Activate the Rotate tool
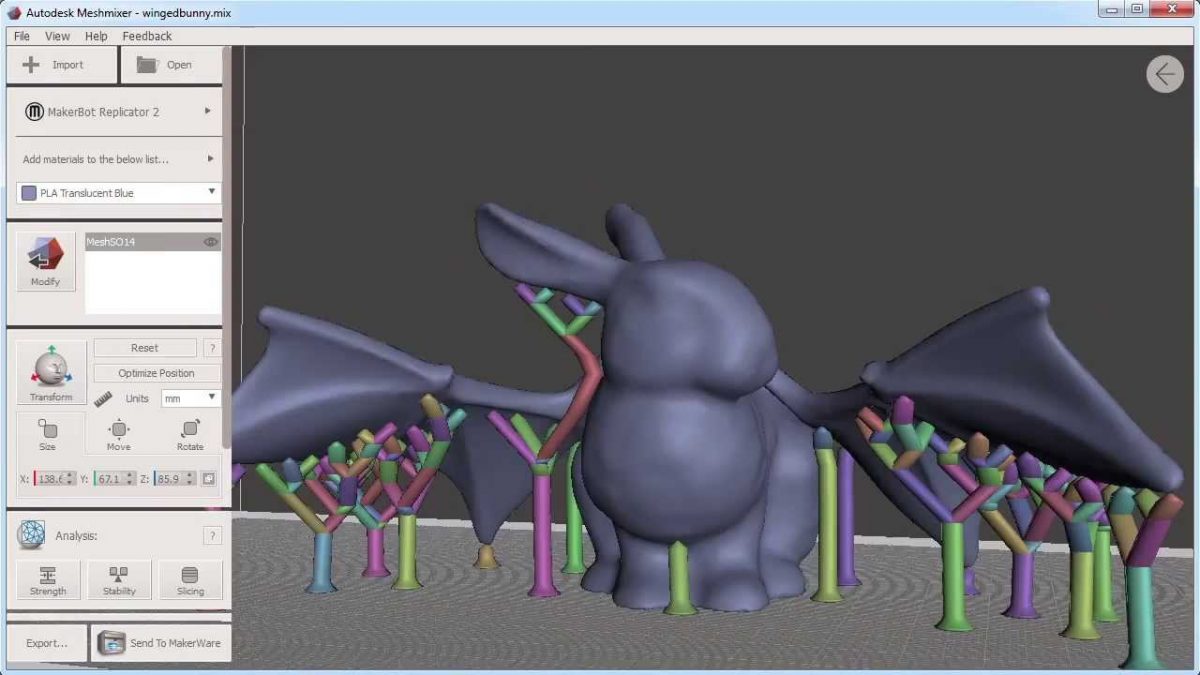Screen dimensions: 1200x675 [189, 434]
